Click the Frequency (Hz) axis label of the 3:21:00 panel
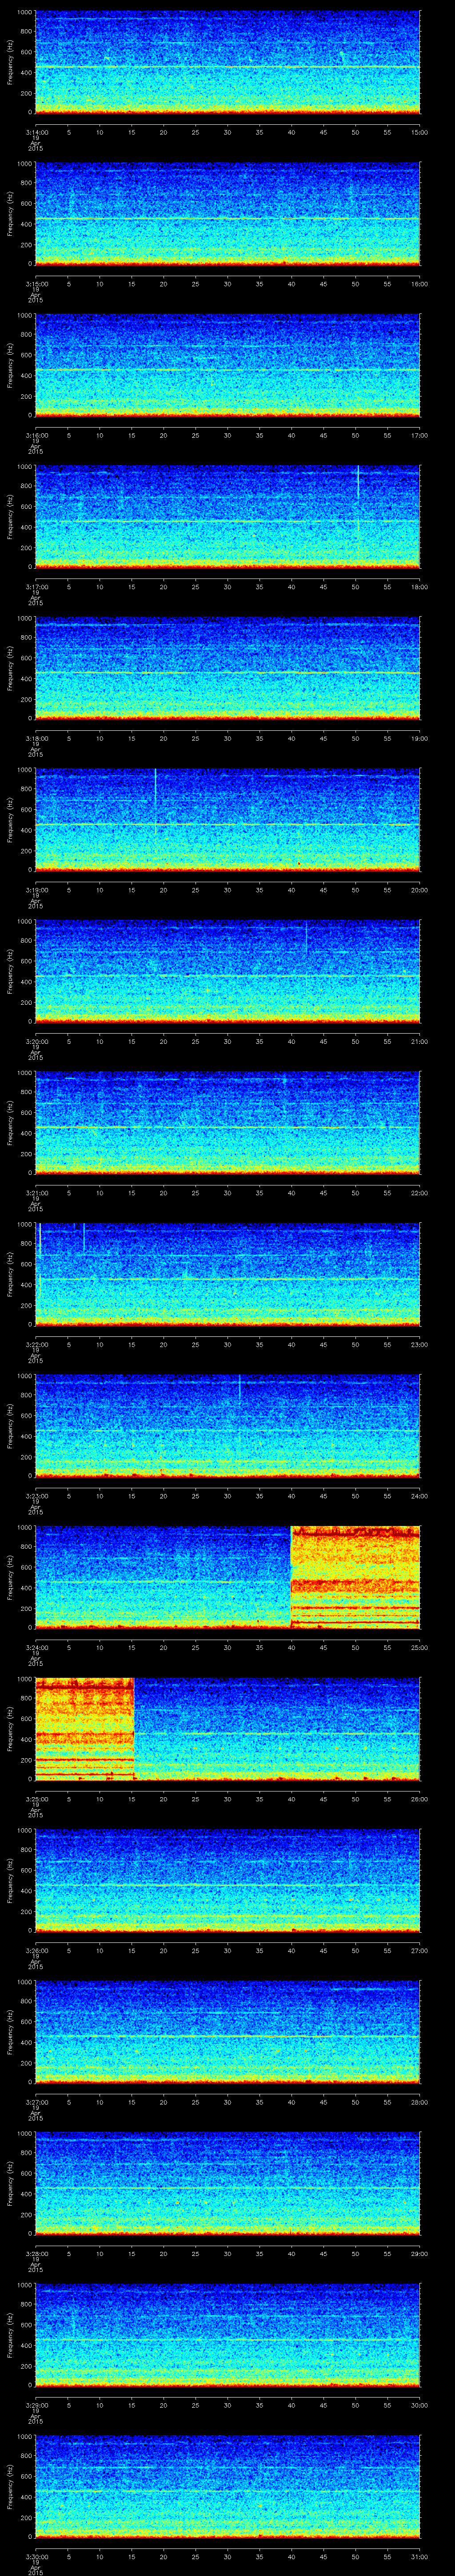The image size is (455, 2576). coord(10,1122)
